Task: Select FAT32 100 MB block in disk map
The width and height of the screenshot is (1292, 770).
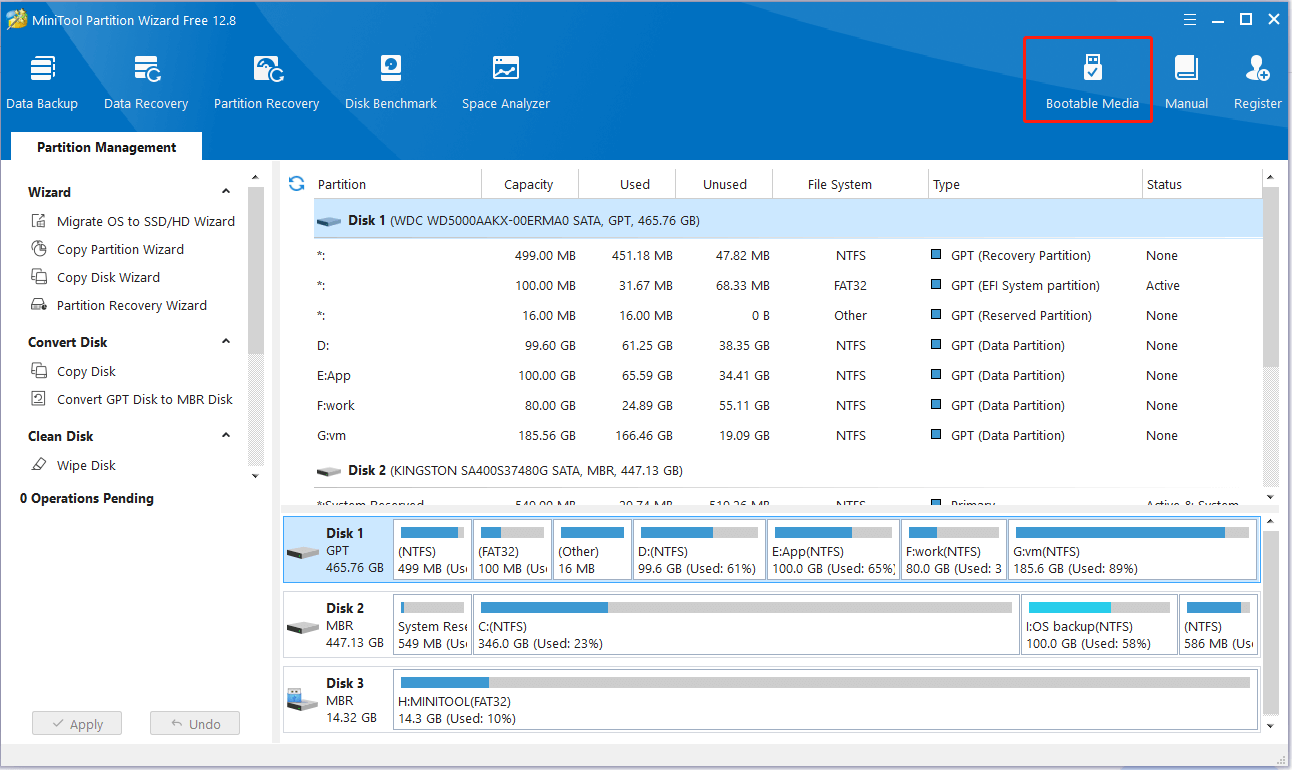Action: pyautogui.click(x=513, y=550)
